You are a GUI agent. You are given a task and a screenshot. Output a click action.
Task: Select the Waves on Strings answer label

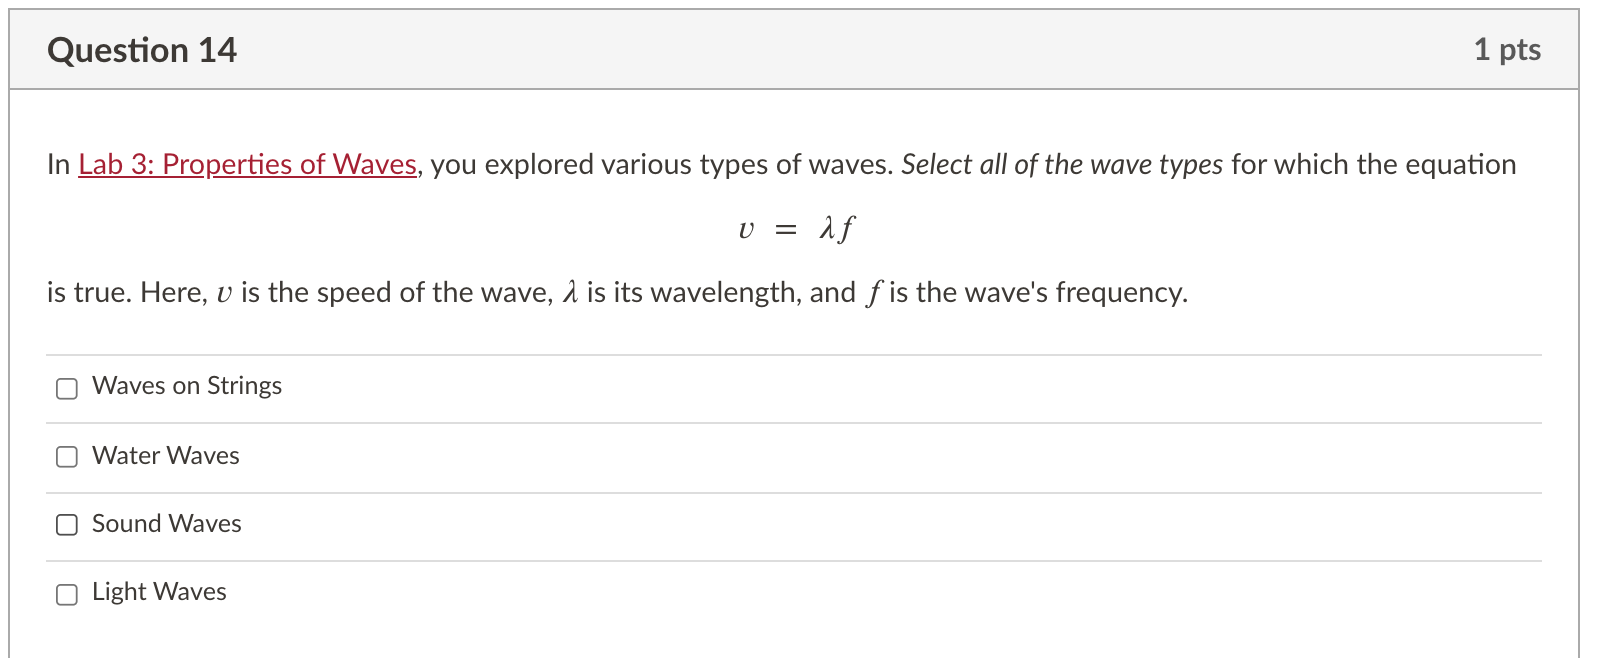coord(186,386)
